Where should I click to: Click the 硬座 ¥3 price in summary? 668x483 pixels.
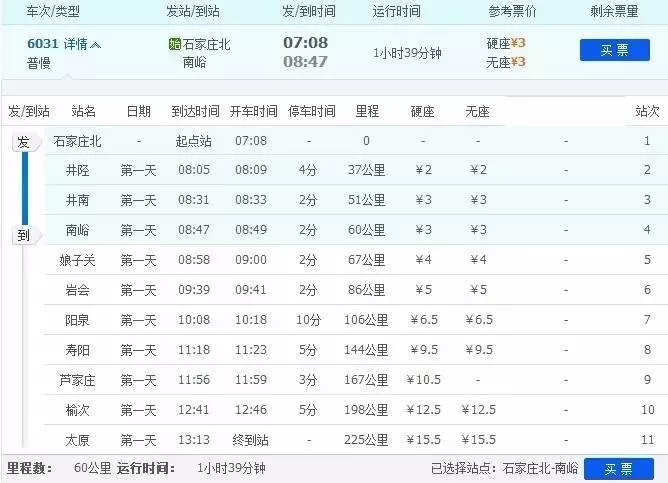[505, 43]
